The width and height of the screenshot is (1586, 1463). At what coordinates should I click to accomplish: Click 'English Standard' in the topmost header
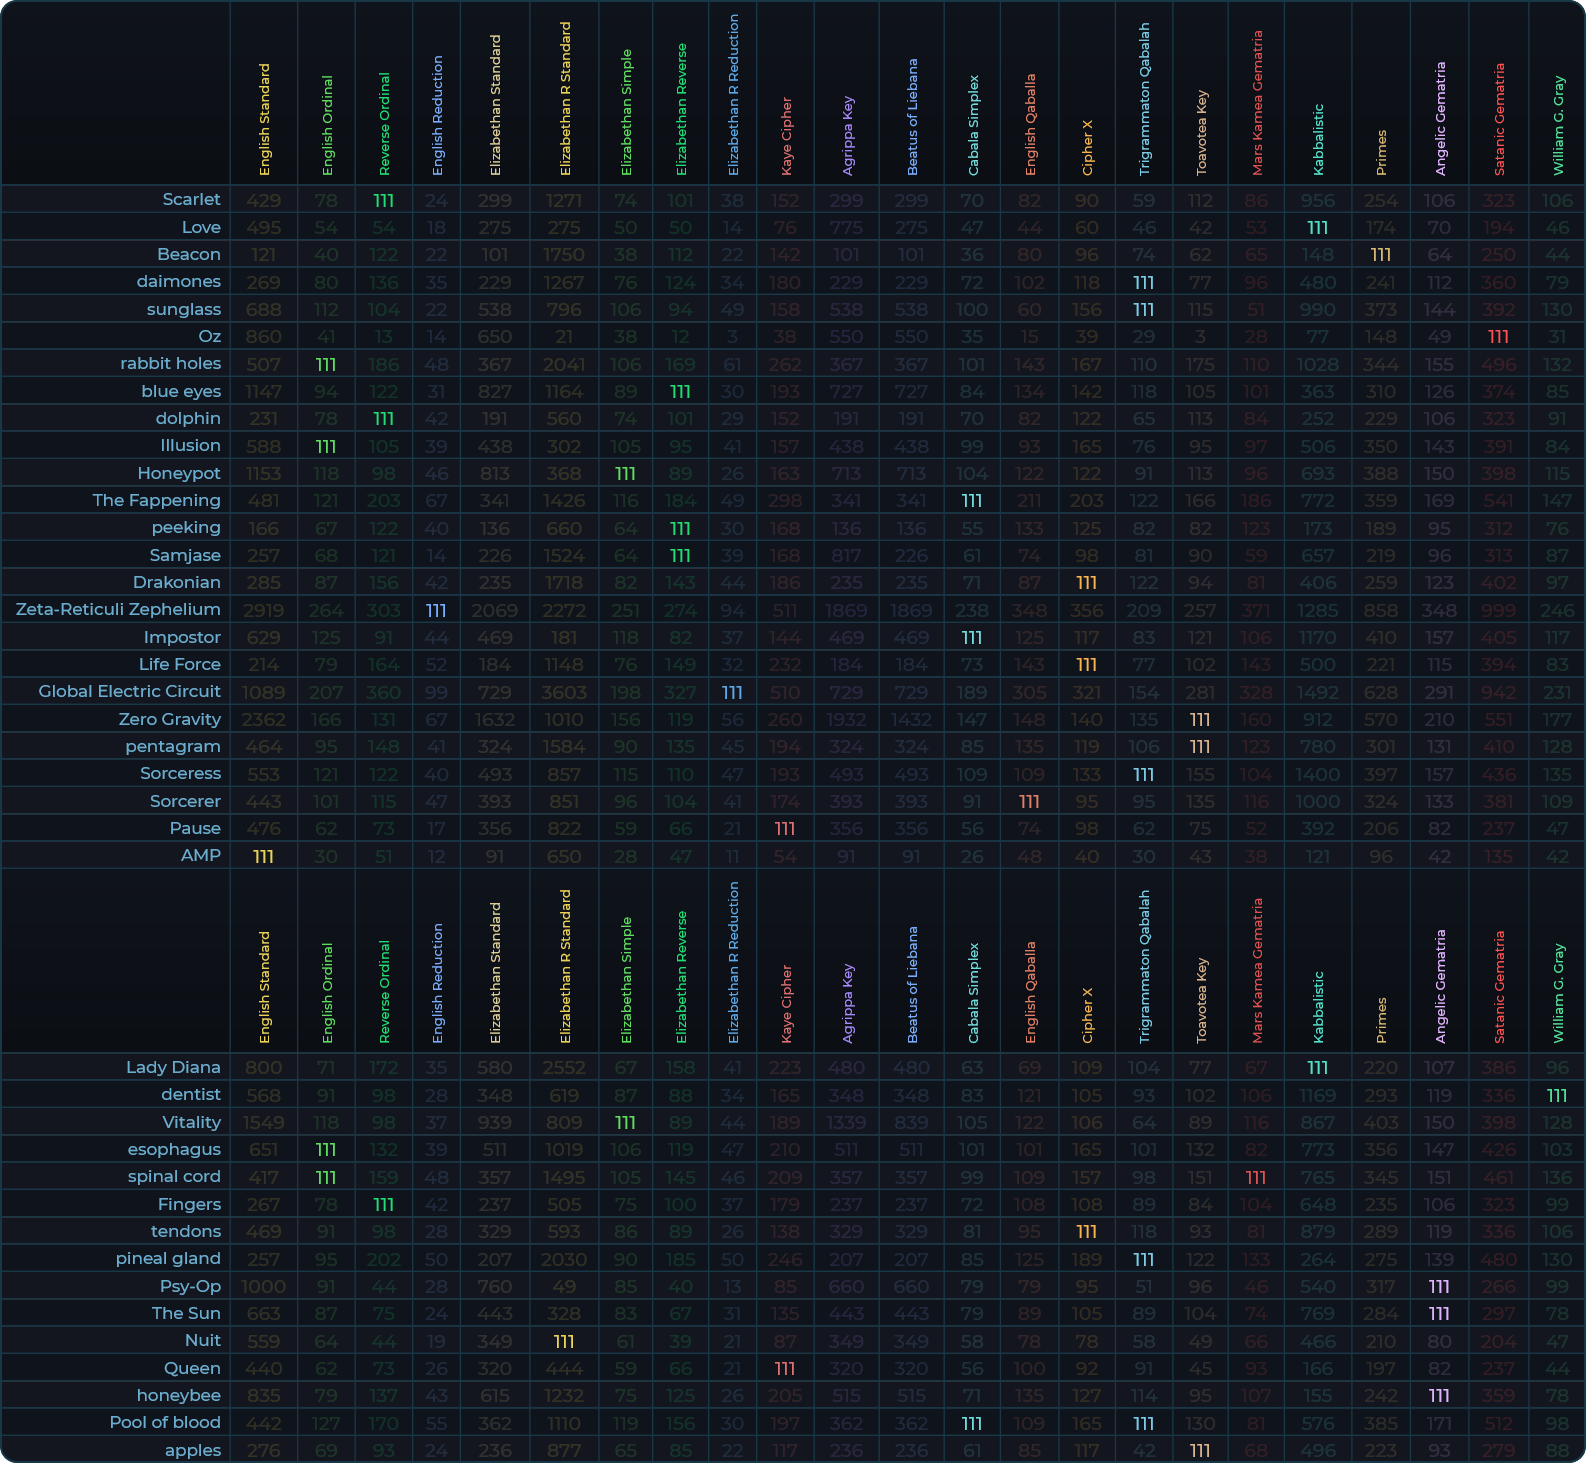(265, 120)
